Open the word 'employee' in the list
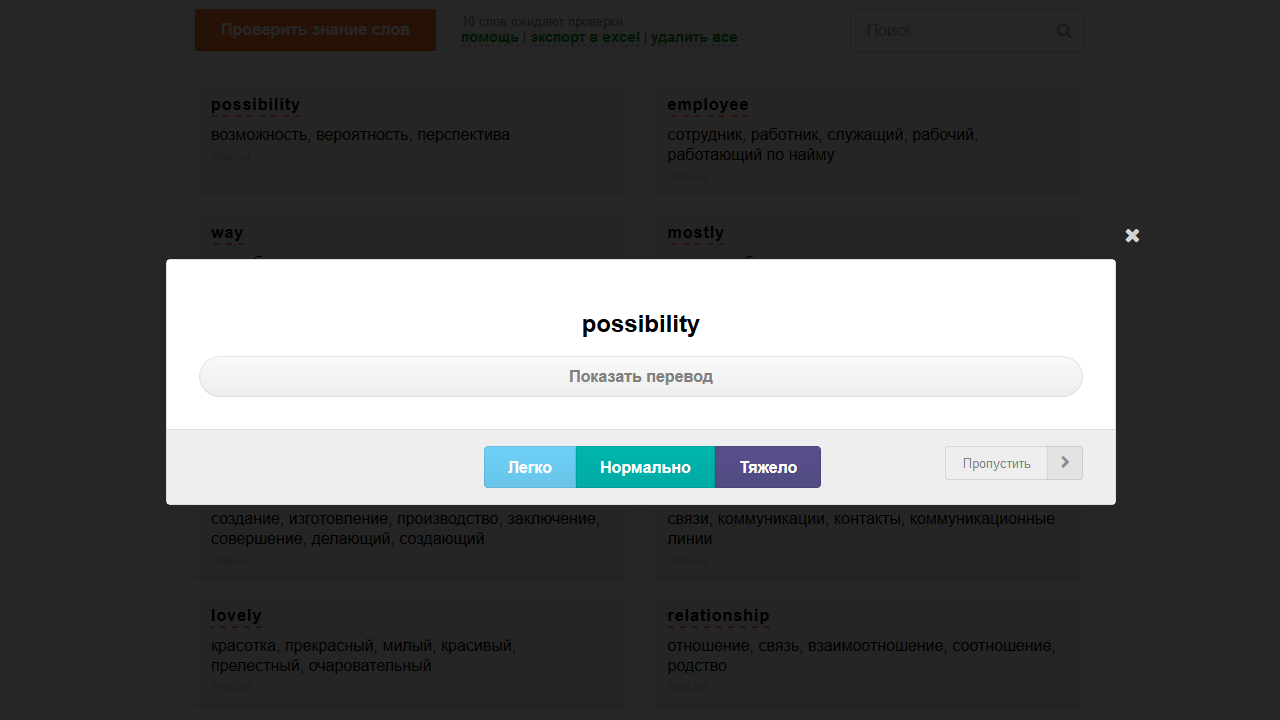Screen dimensions: 1280x720 [x=708, y=105]
